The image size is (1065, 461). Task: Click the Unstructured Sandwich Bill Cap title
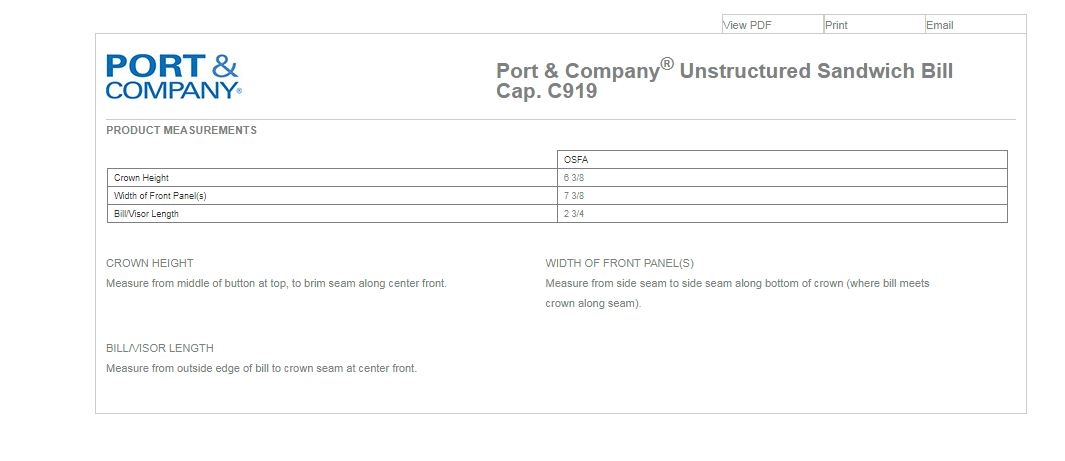(724, 81)
